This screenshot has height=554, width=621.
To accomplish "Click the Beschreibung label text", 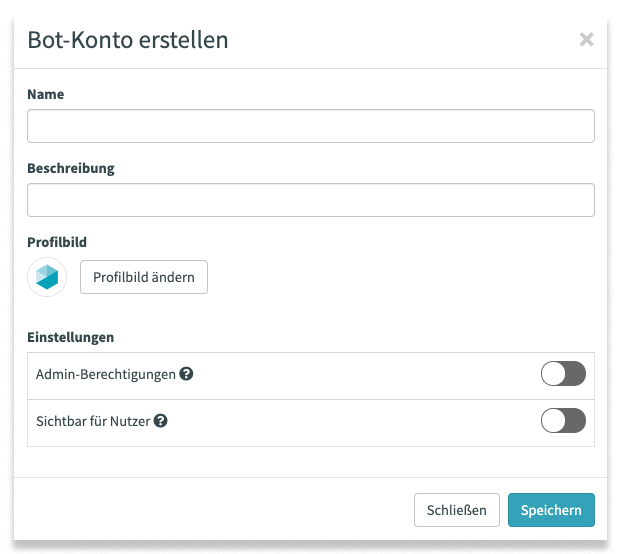I will click(71, 168).
